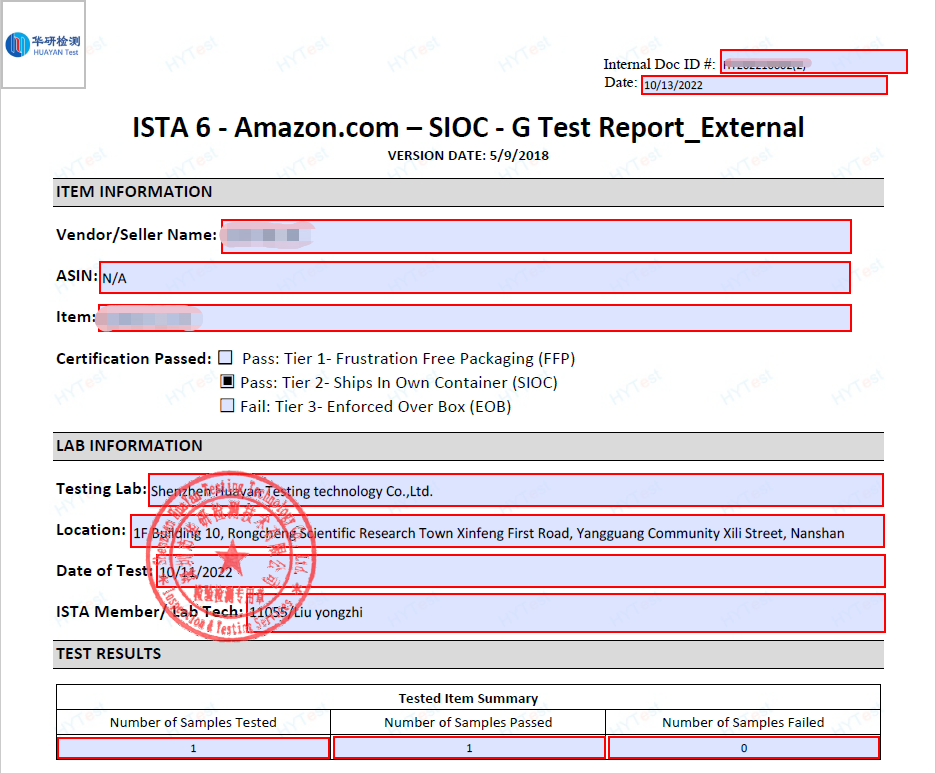936x773 pixels.
Task: Select the Date of Test field
Action: click(520, 571)
